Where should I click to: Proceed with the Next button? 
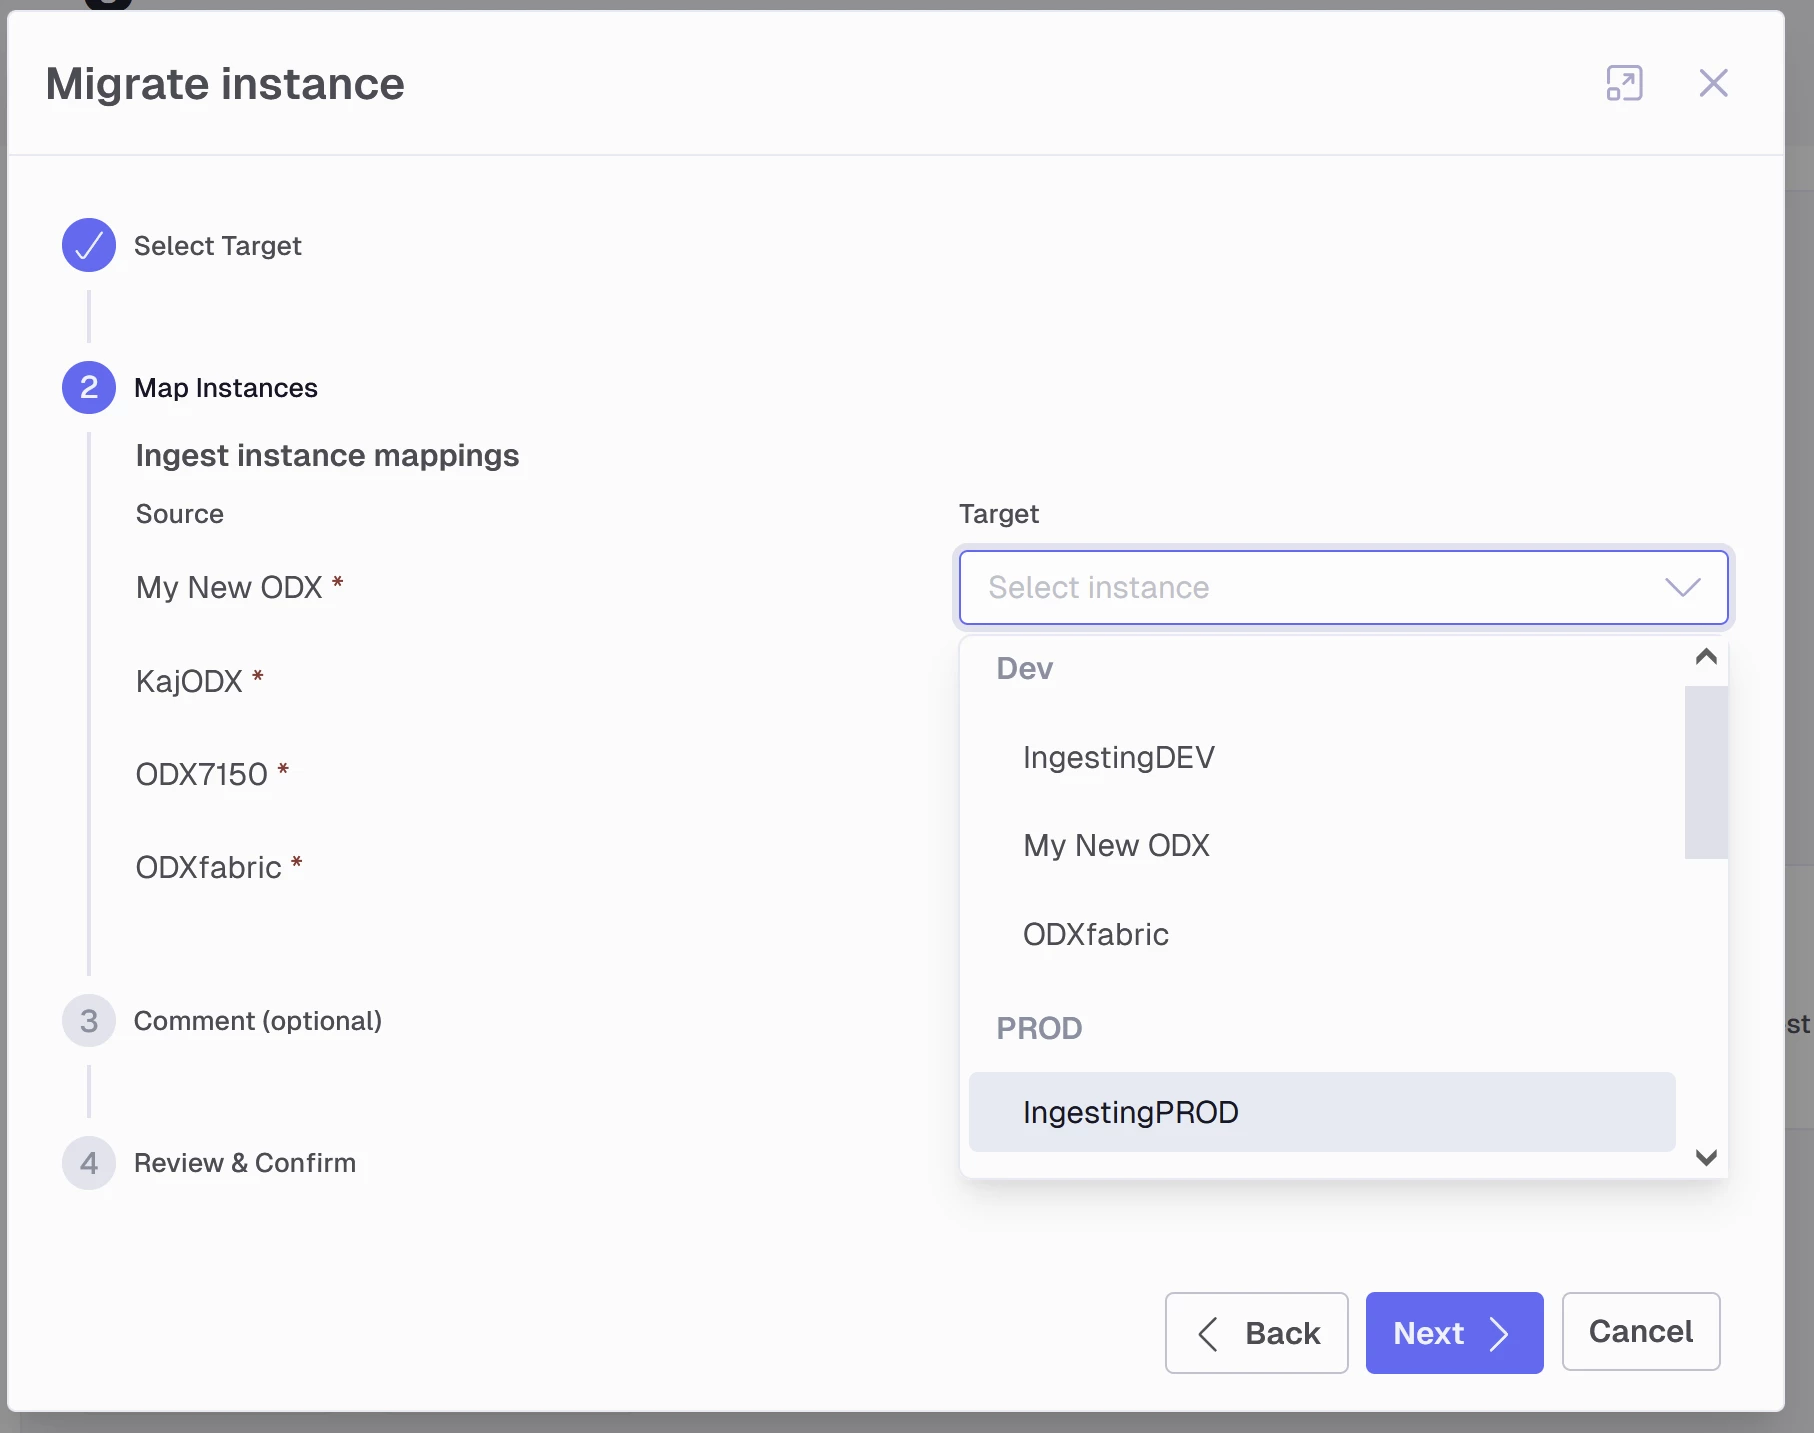pos(1454,1333)
